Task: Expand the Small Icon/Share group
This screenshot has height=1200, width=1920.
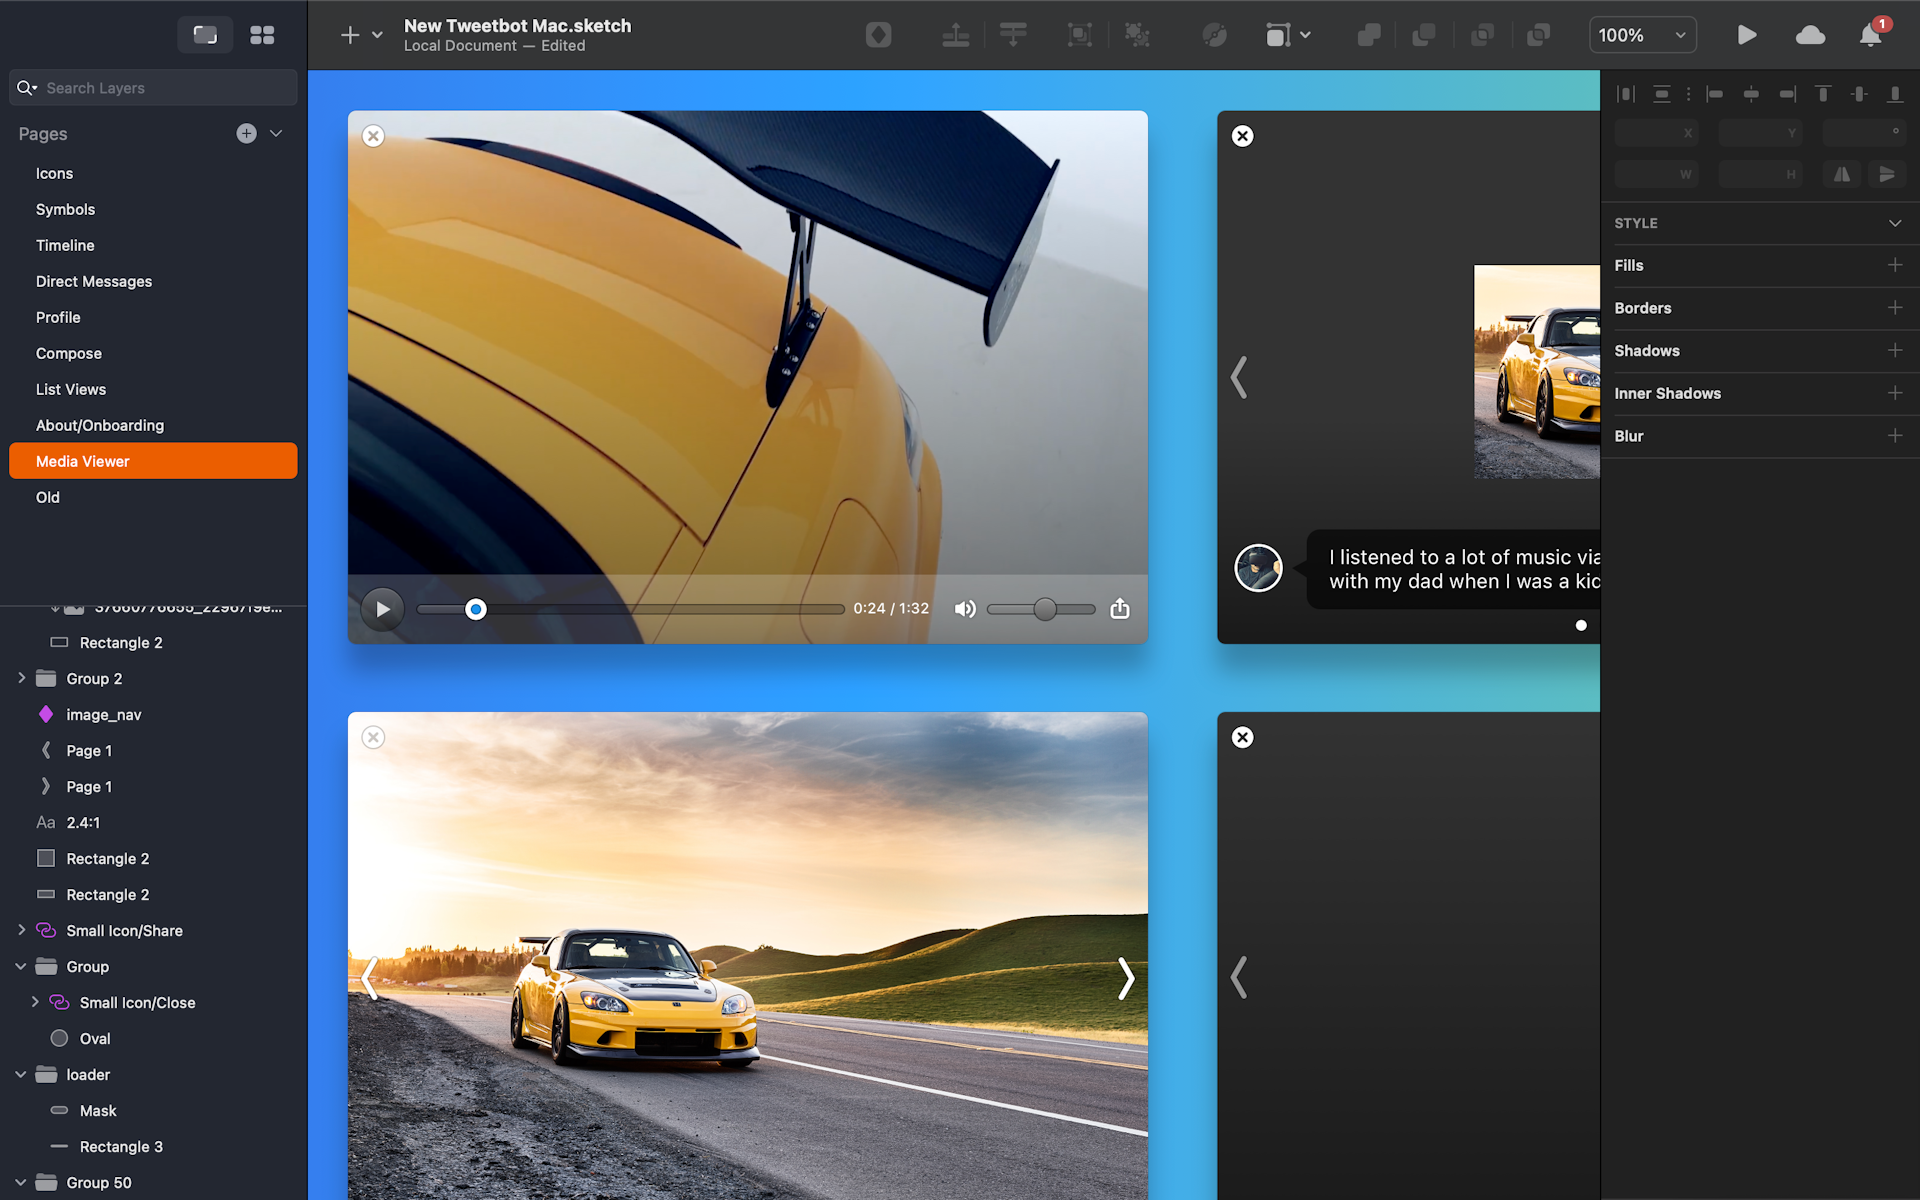Action: pyautogui.click(x=20, y=930)
